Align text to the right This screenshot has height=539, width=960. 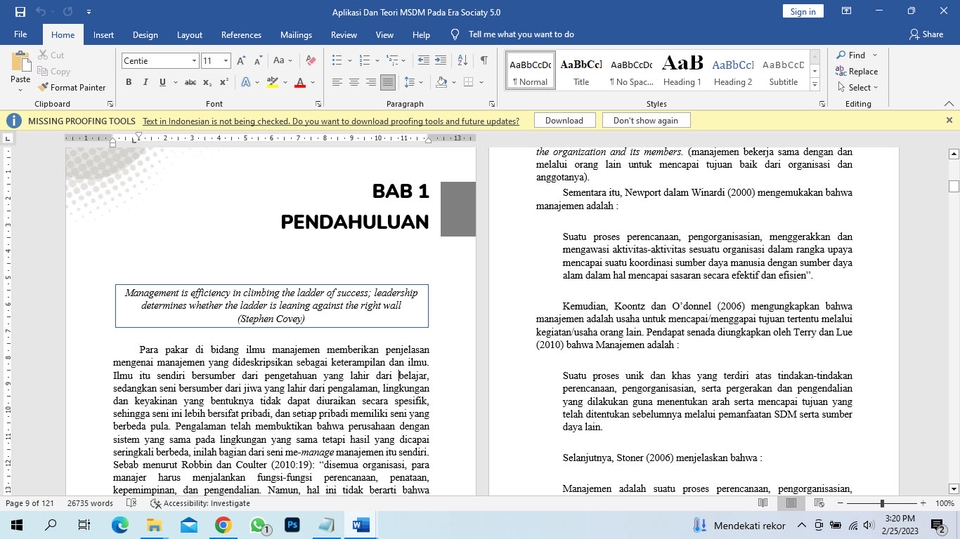(370, 82)
